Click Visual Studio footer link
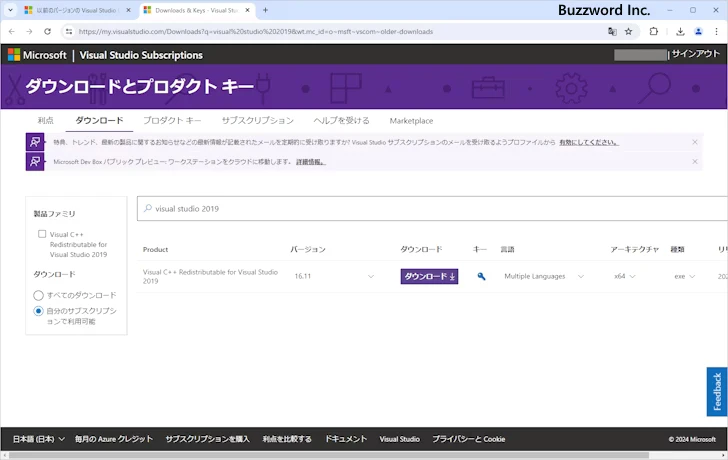This screenshot has width=728, height=460. [x=400, y=439]
